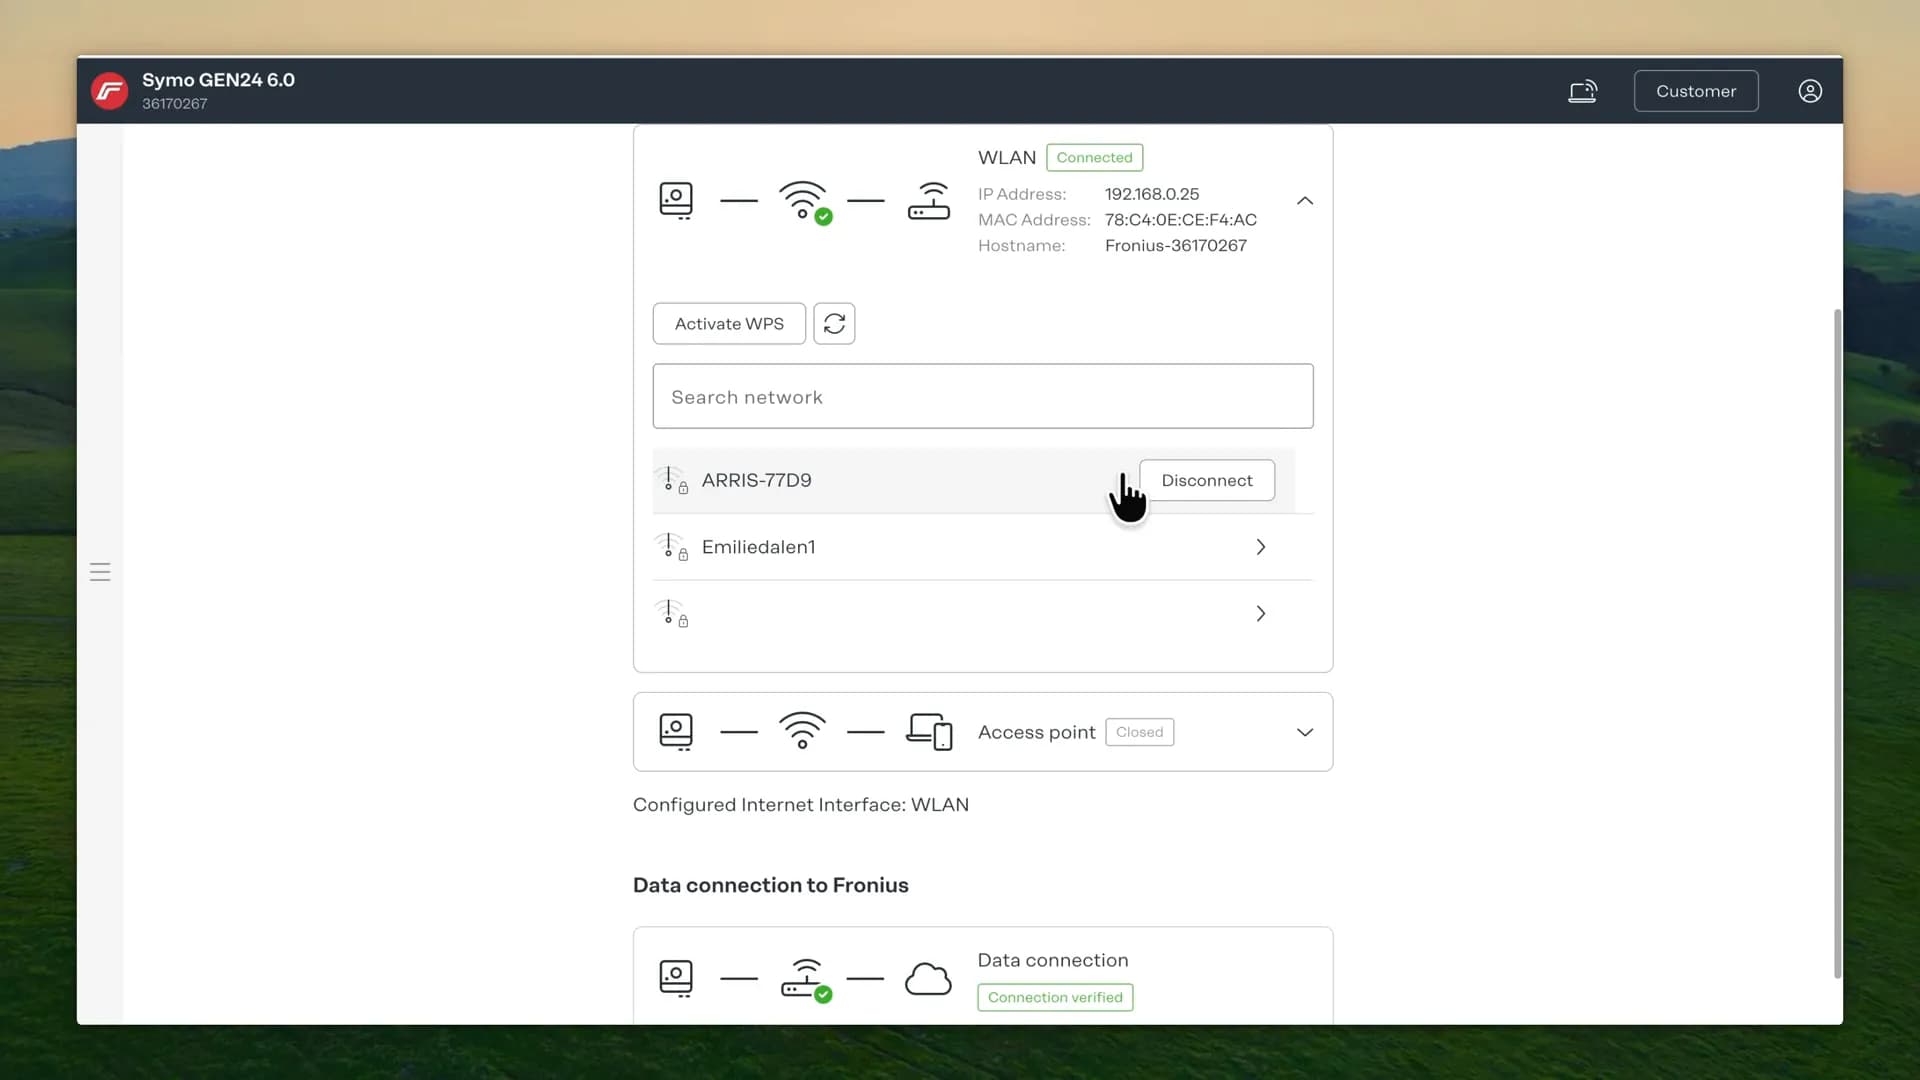Click the Fronius logo in the header
Viewport: 1920px width, 1080px height.
[109, 91]
